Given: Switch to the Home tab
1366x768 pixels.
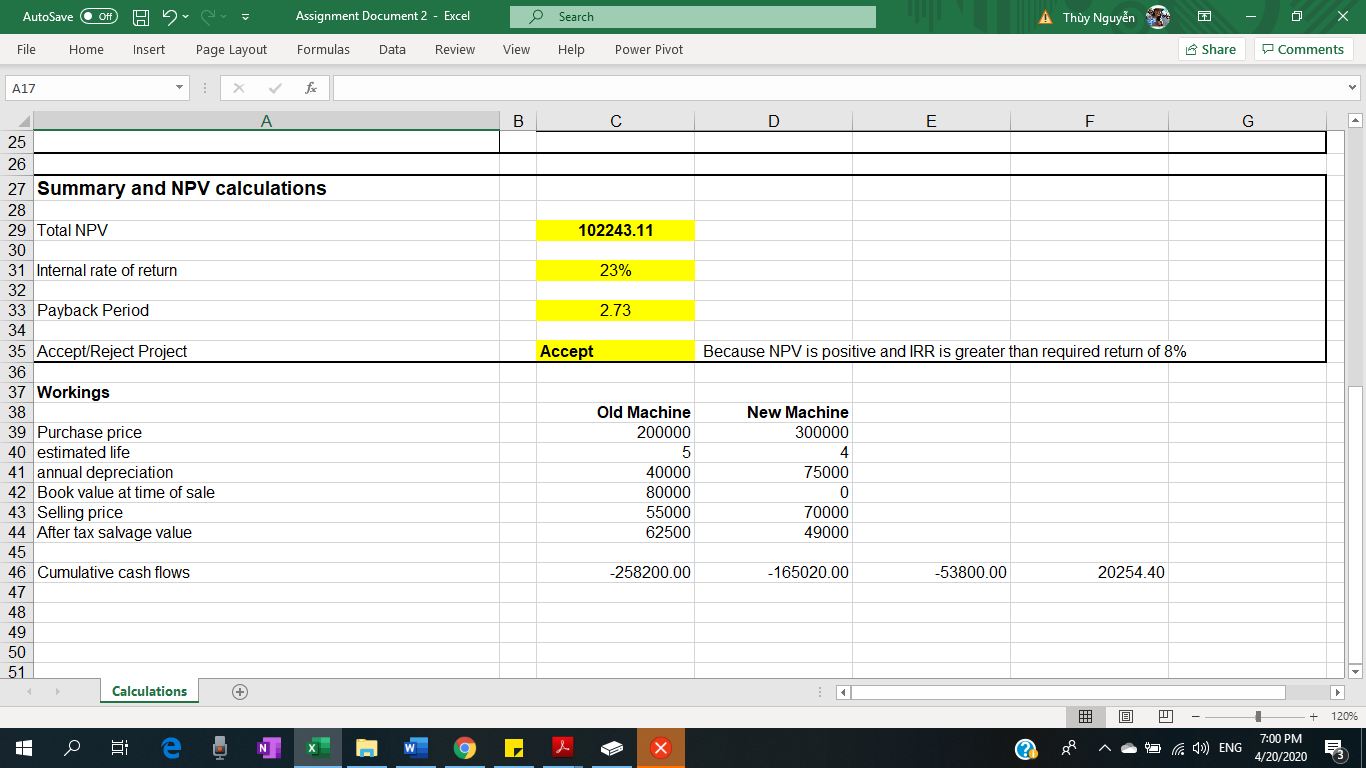Looking at the screenshot, I should [x=86, y=49].
